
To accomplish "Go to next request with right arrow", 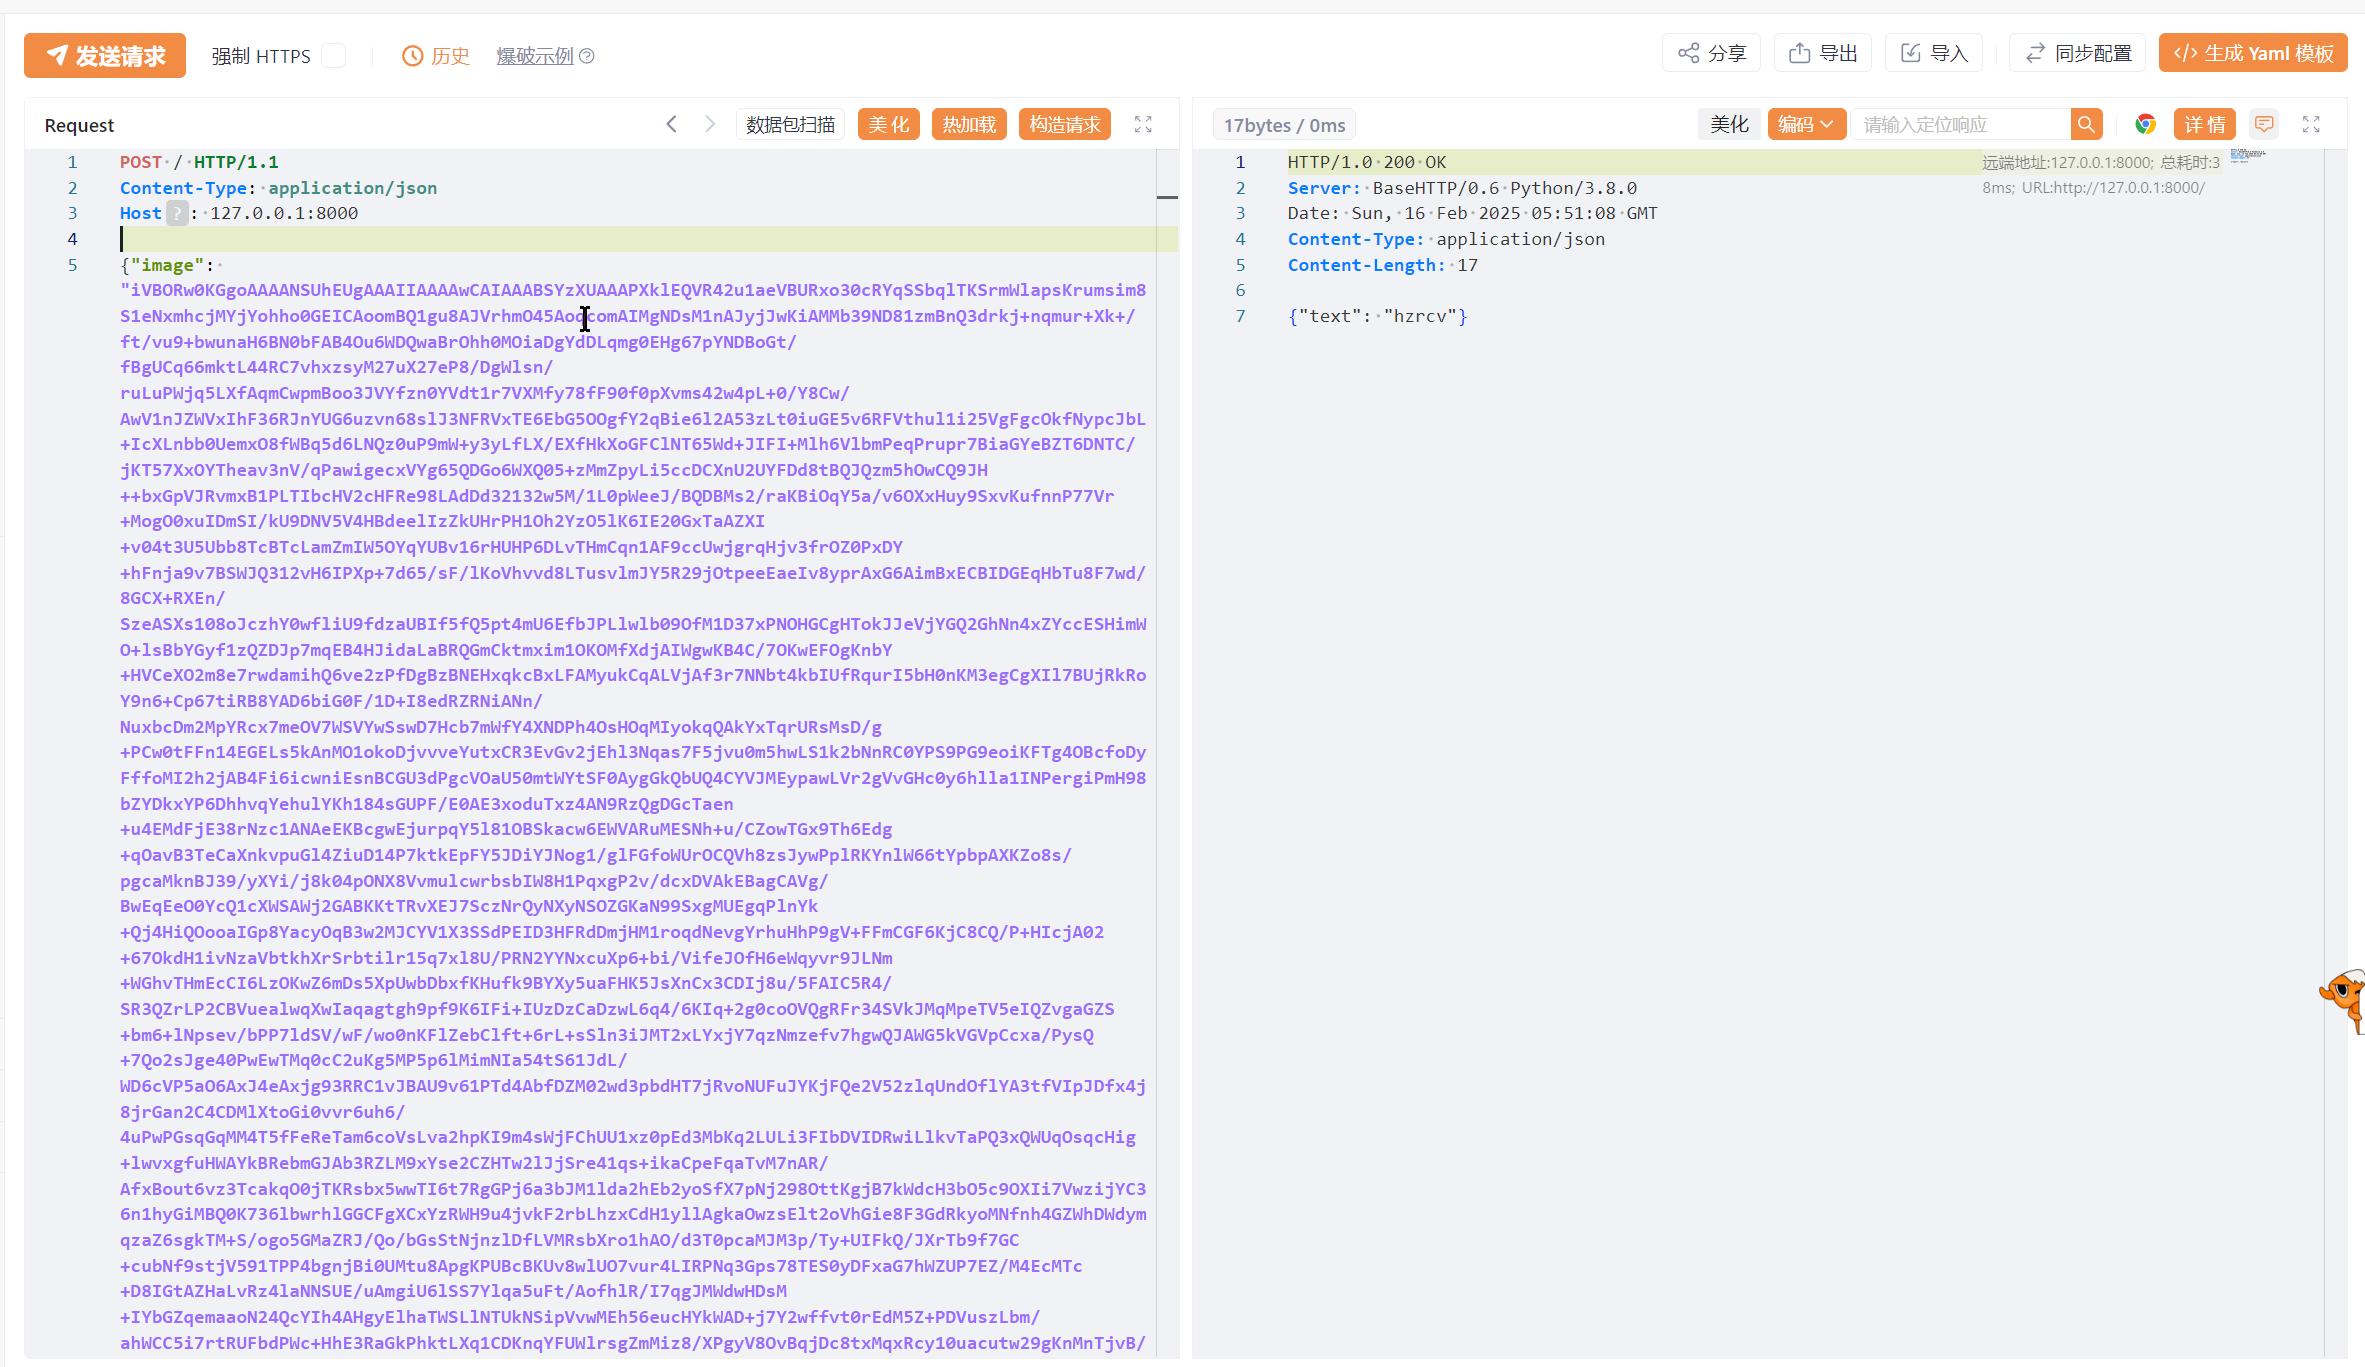I will point(710,124).
